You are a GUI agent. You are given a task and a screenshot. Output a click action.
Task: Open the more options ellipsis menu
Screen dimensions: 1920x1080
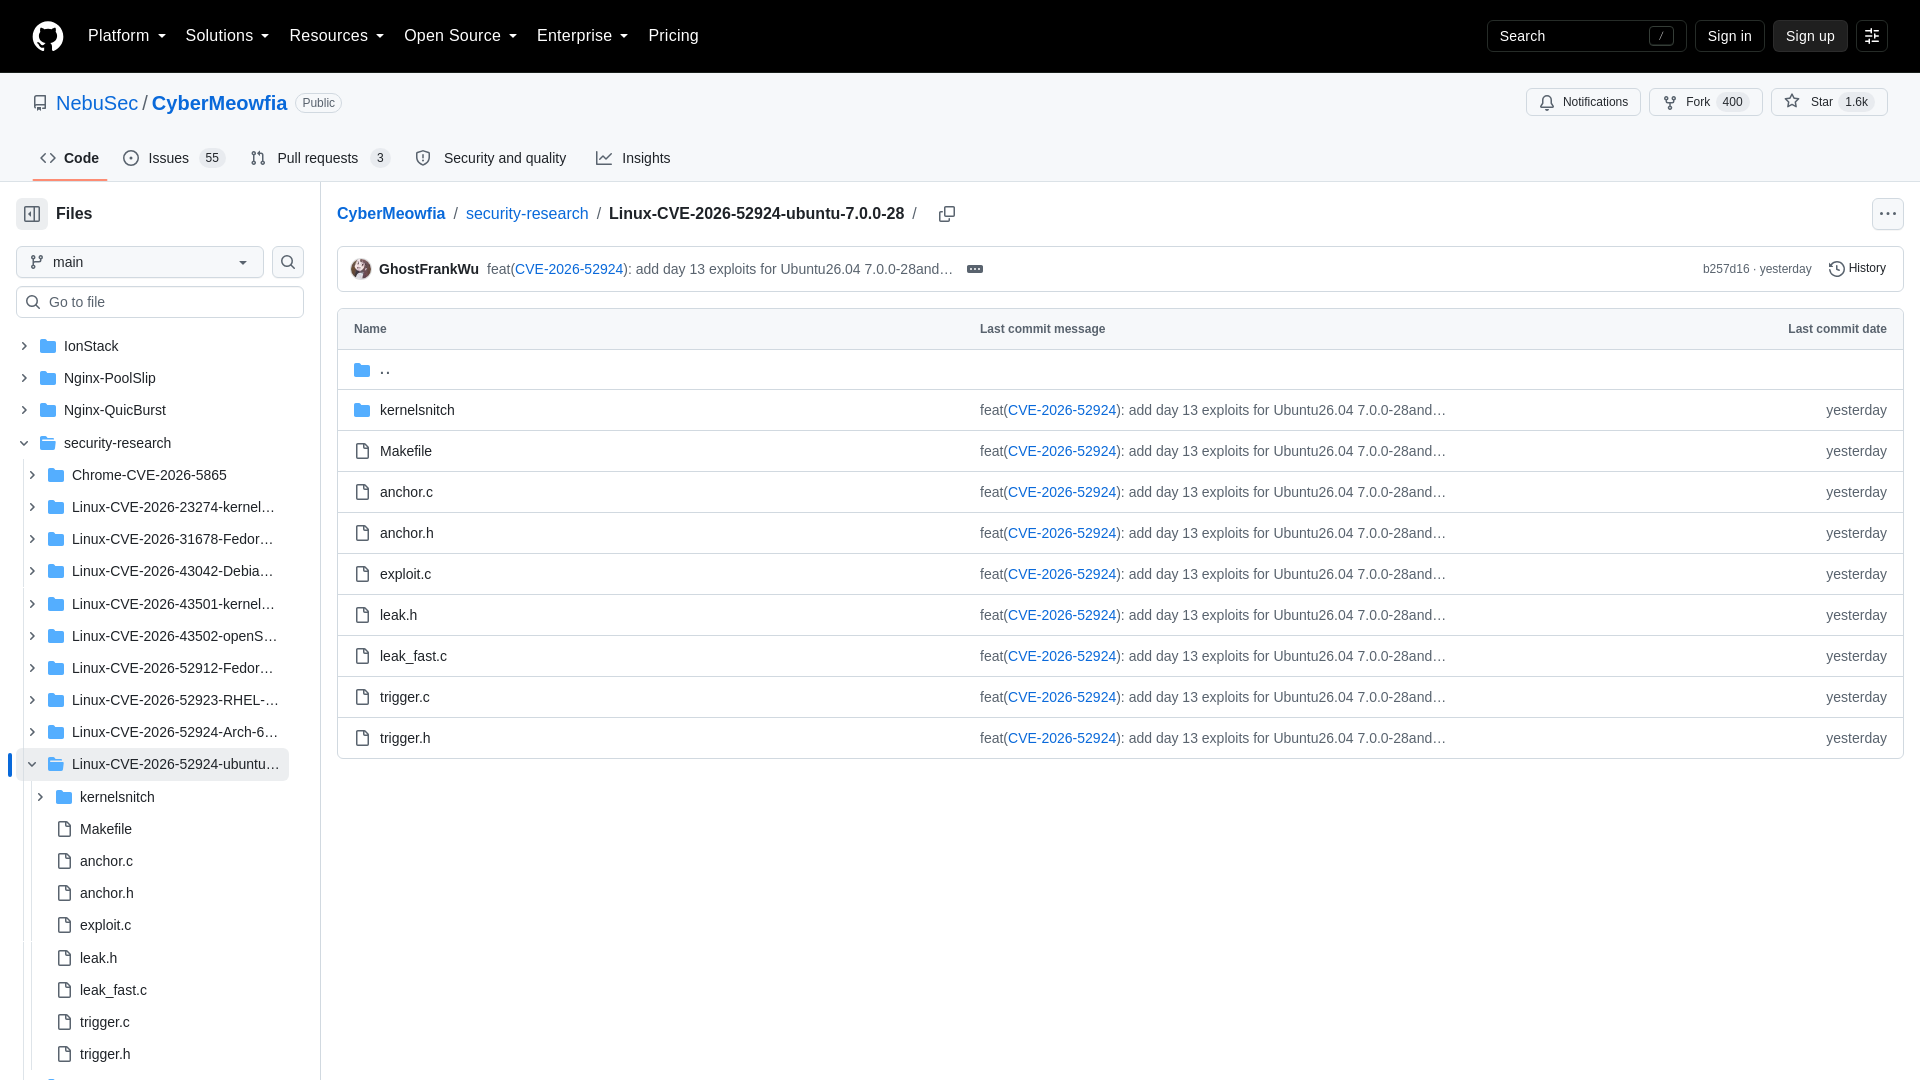1888,214
